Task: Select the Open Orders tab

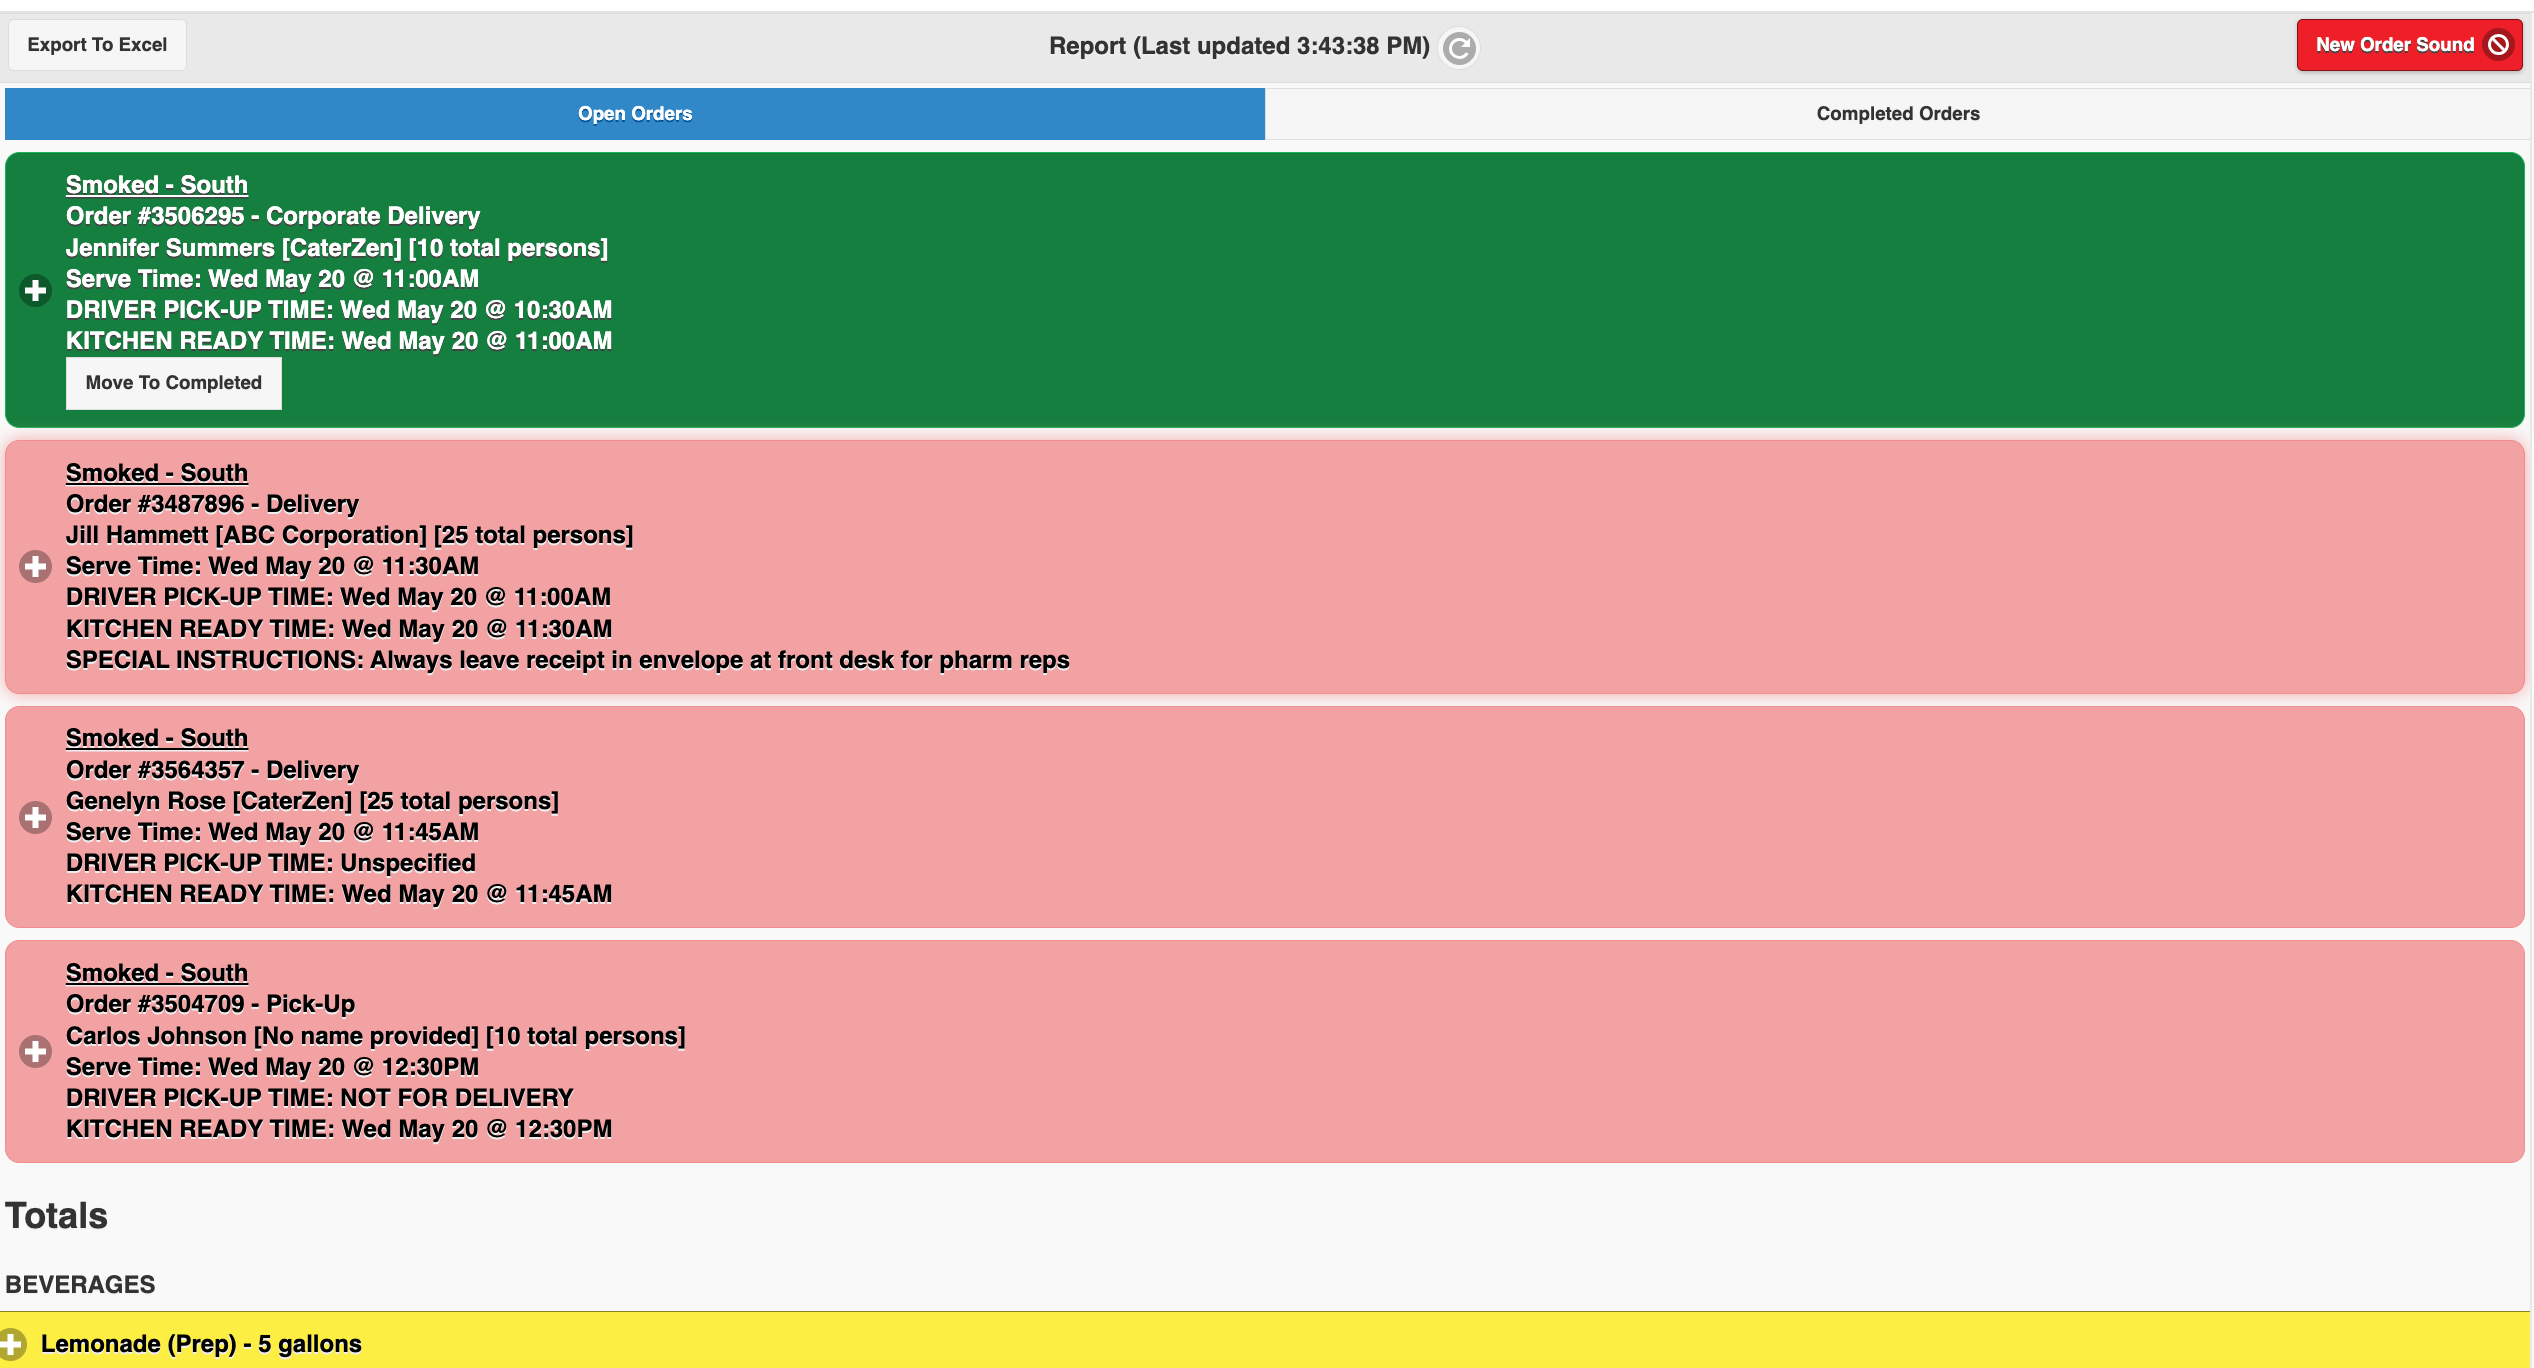Action: (x=635, y=114)
